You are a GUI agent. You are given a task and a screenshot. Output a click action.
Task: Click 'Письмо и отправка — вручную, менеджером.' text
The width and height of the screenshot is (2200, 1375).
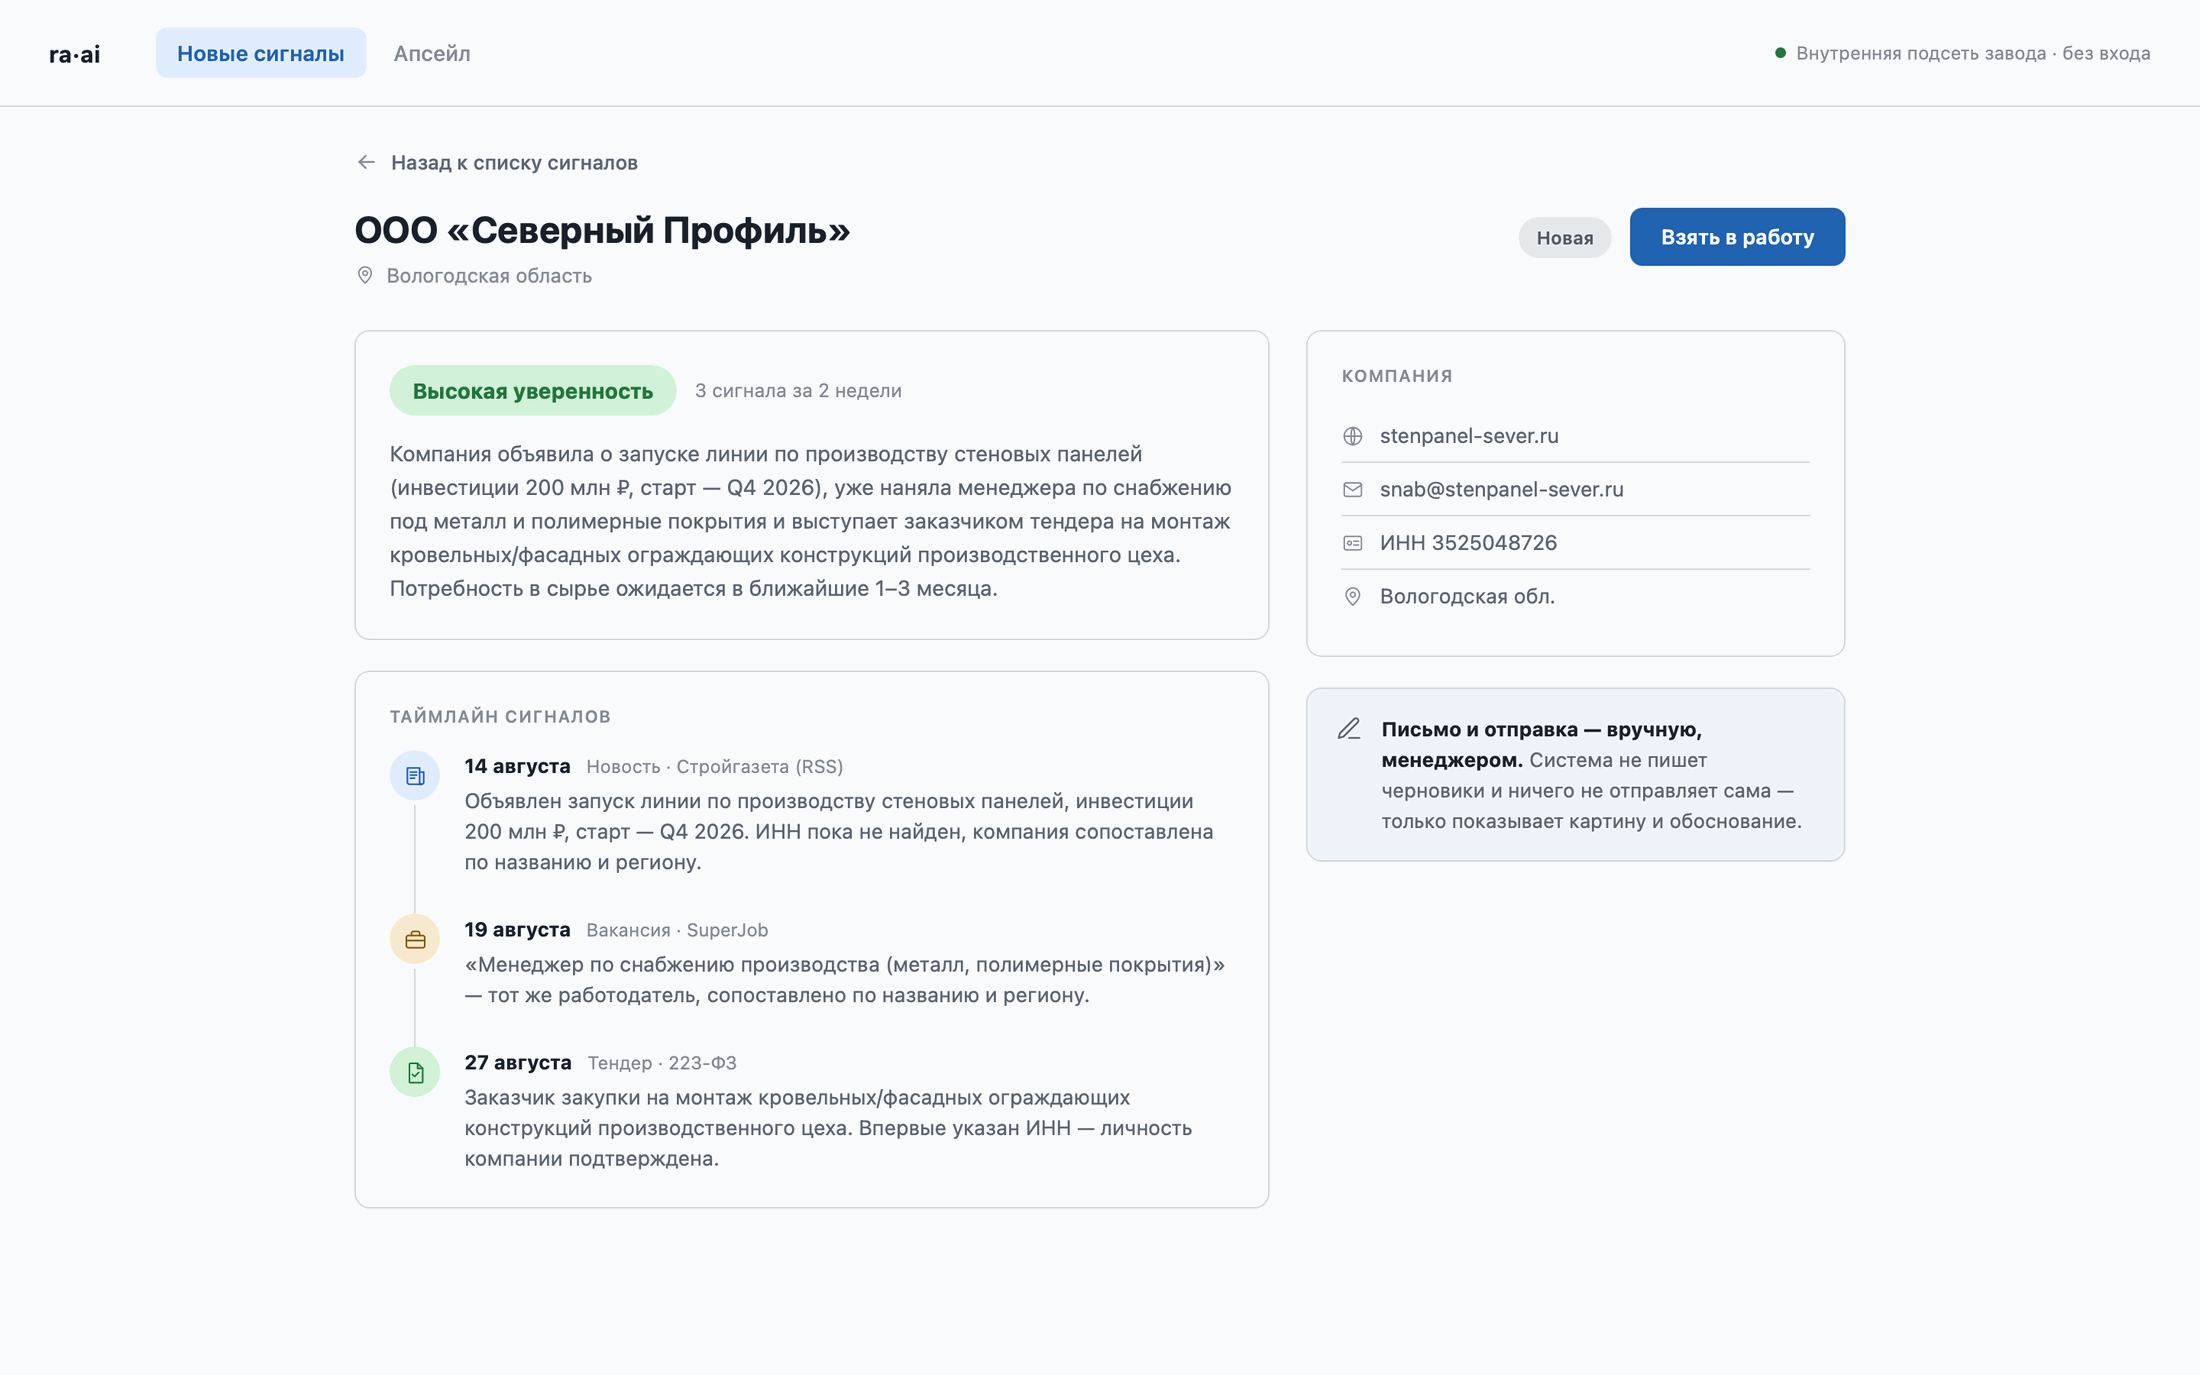pos(1541,744)
